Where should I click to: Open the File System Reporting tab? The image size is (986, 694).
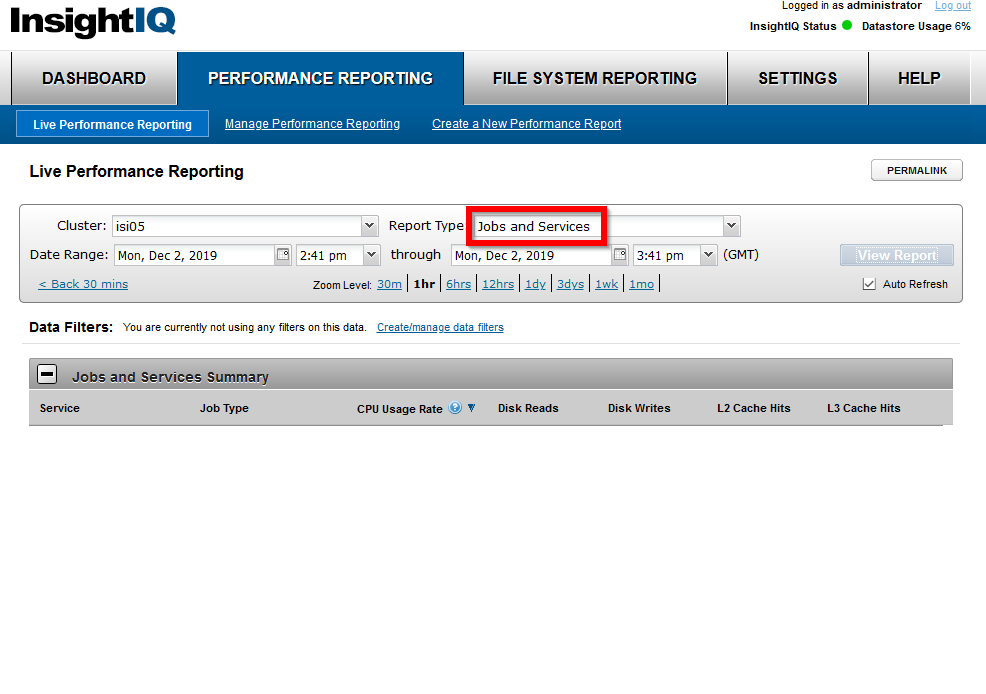coord(595,78)
